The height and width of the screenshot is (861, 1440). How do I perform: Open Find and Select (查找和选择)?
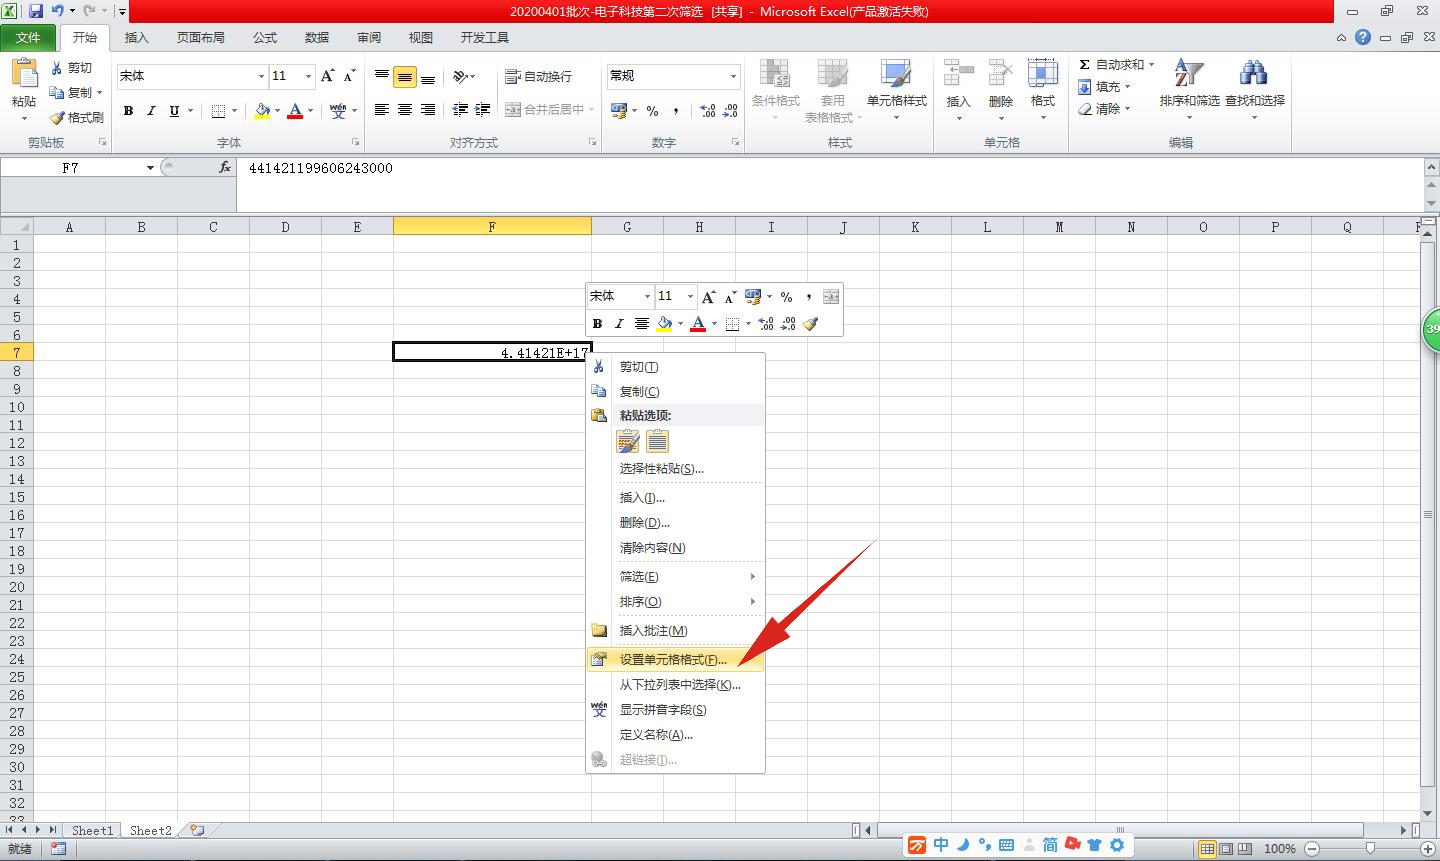tap(1254, 88)
